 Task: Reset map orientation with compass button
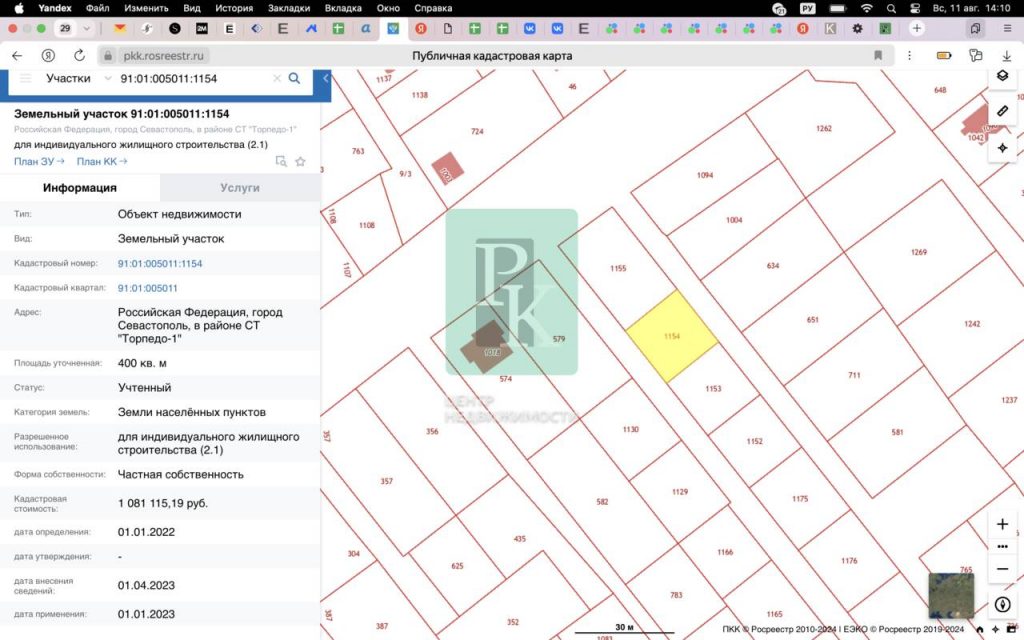pyautogui.click(x=1002, y=605)
